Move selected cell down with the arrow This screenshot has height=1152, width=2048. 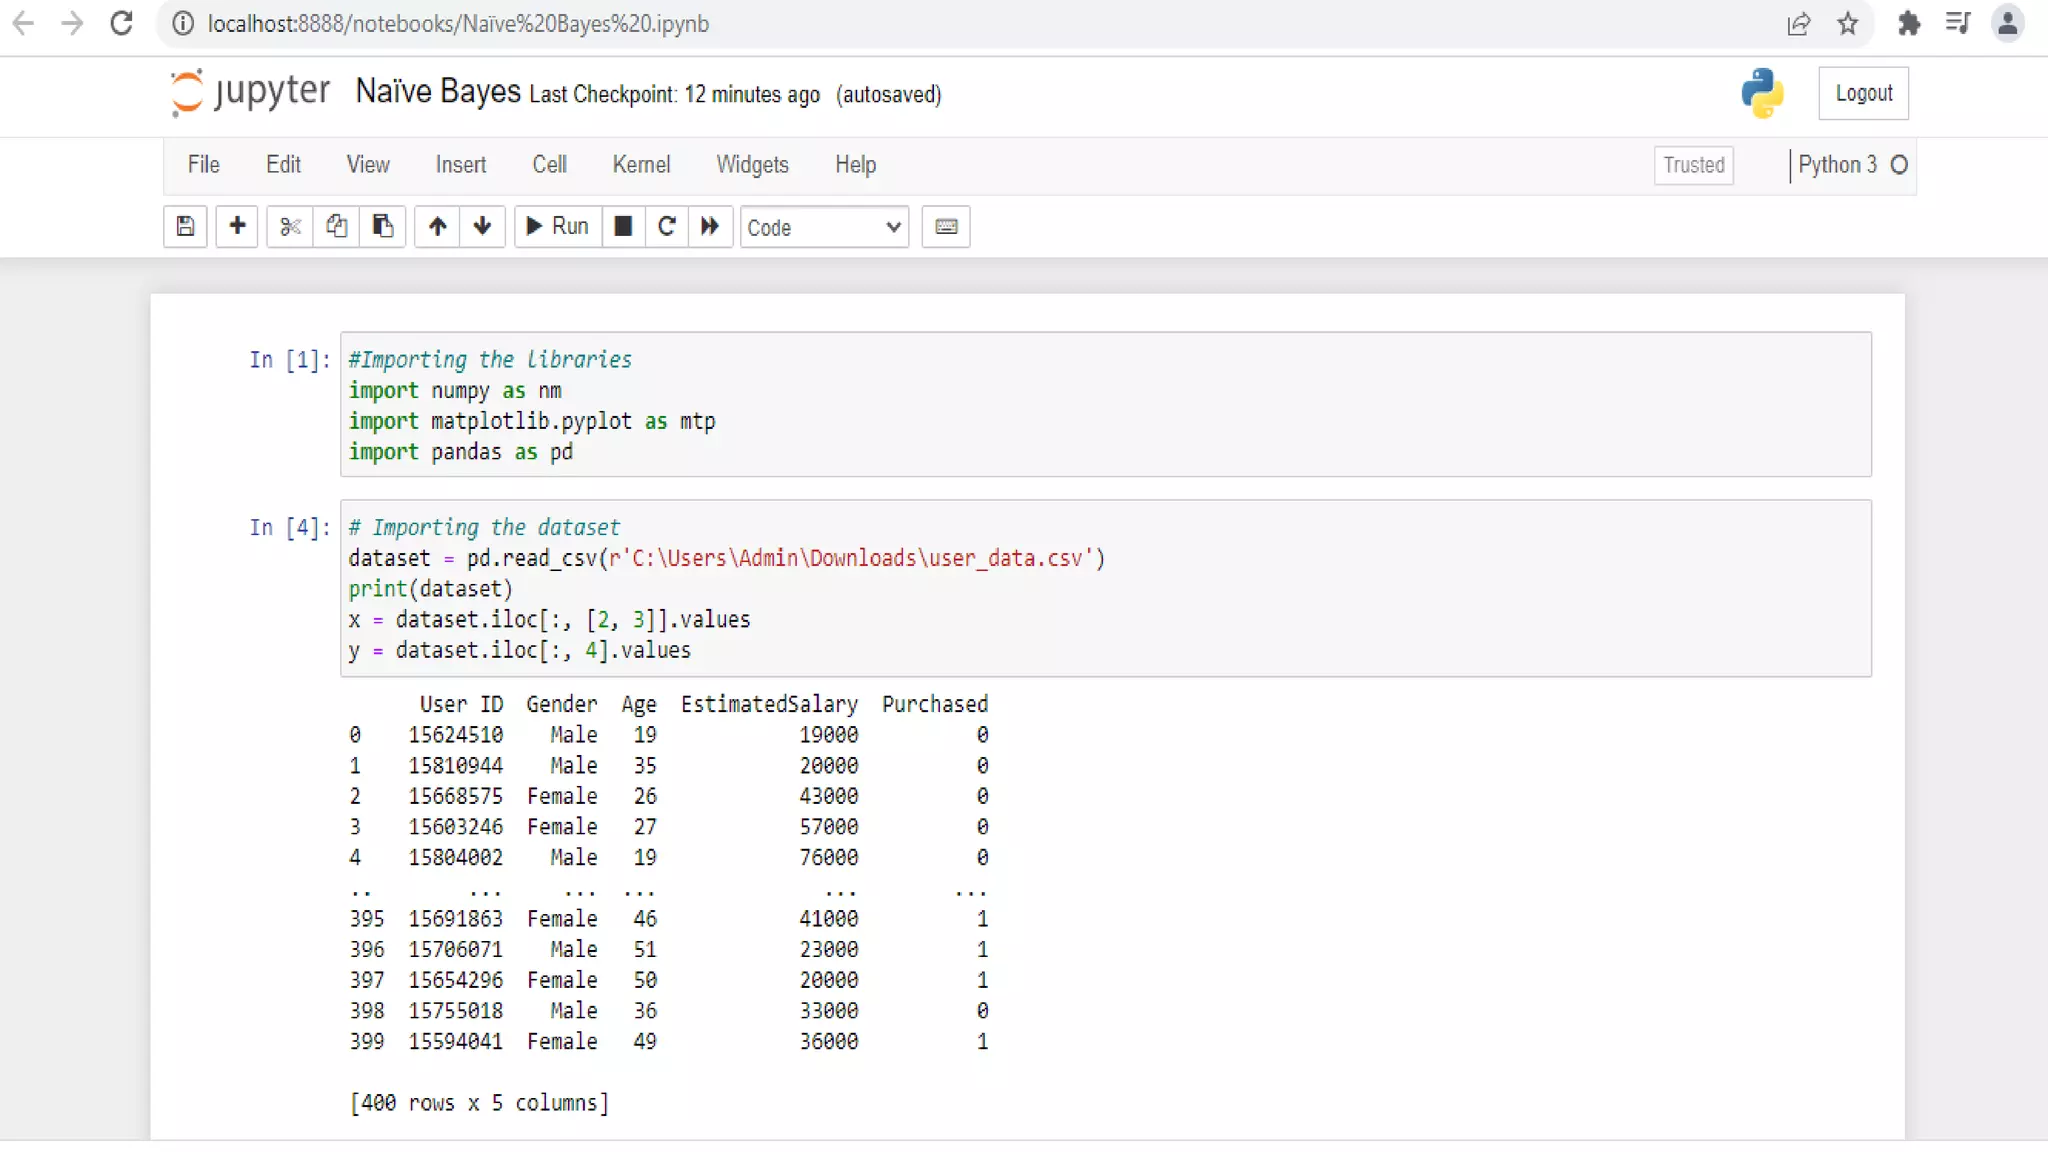(x=482, y=226)
